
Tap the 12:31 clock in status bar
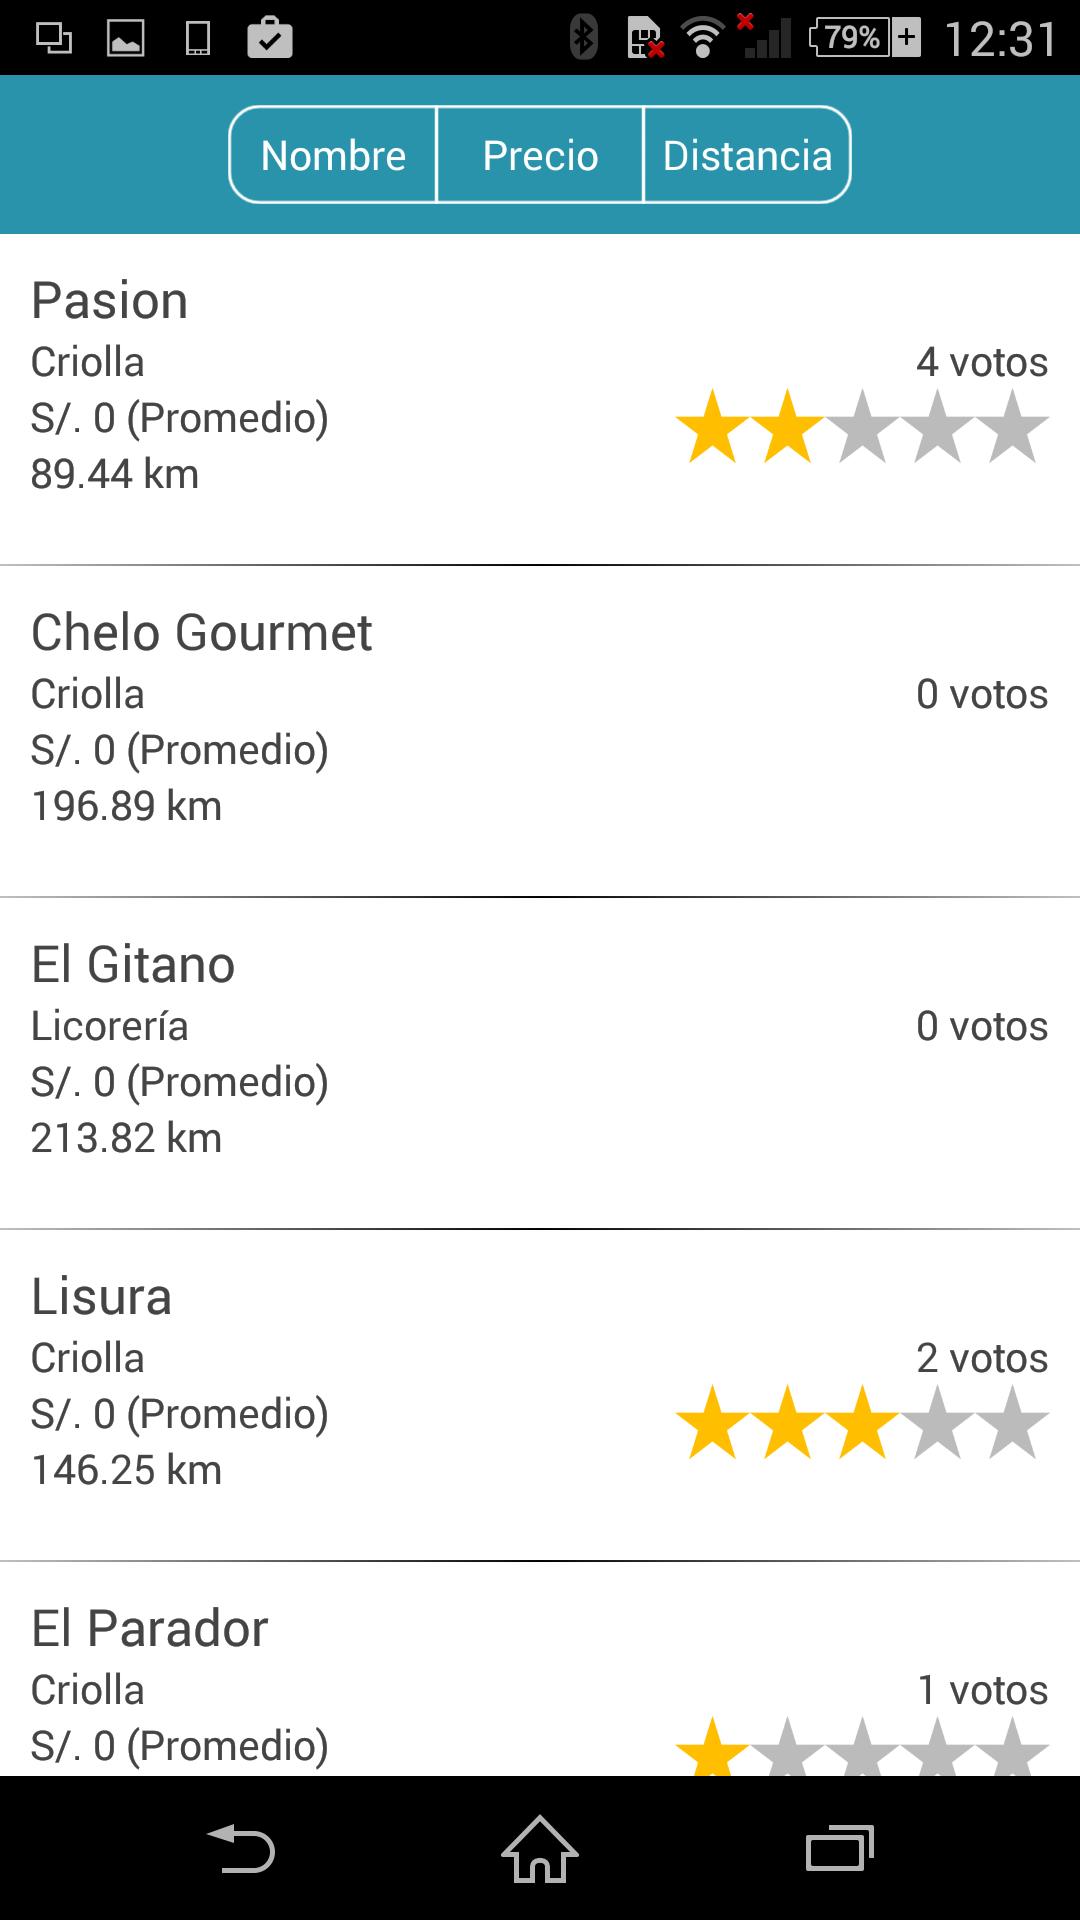(x=1000, y=40)
